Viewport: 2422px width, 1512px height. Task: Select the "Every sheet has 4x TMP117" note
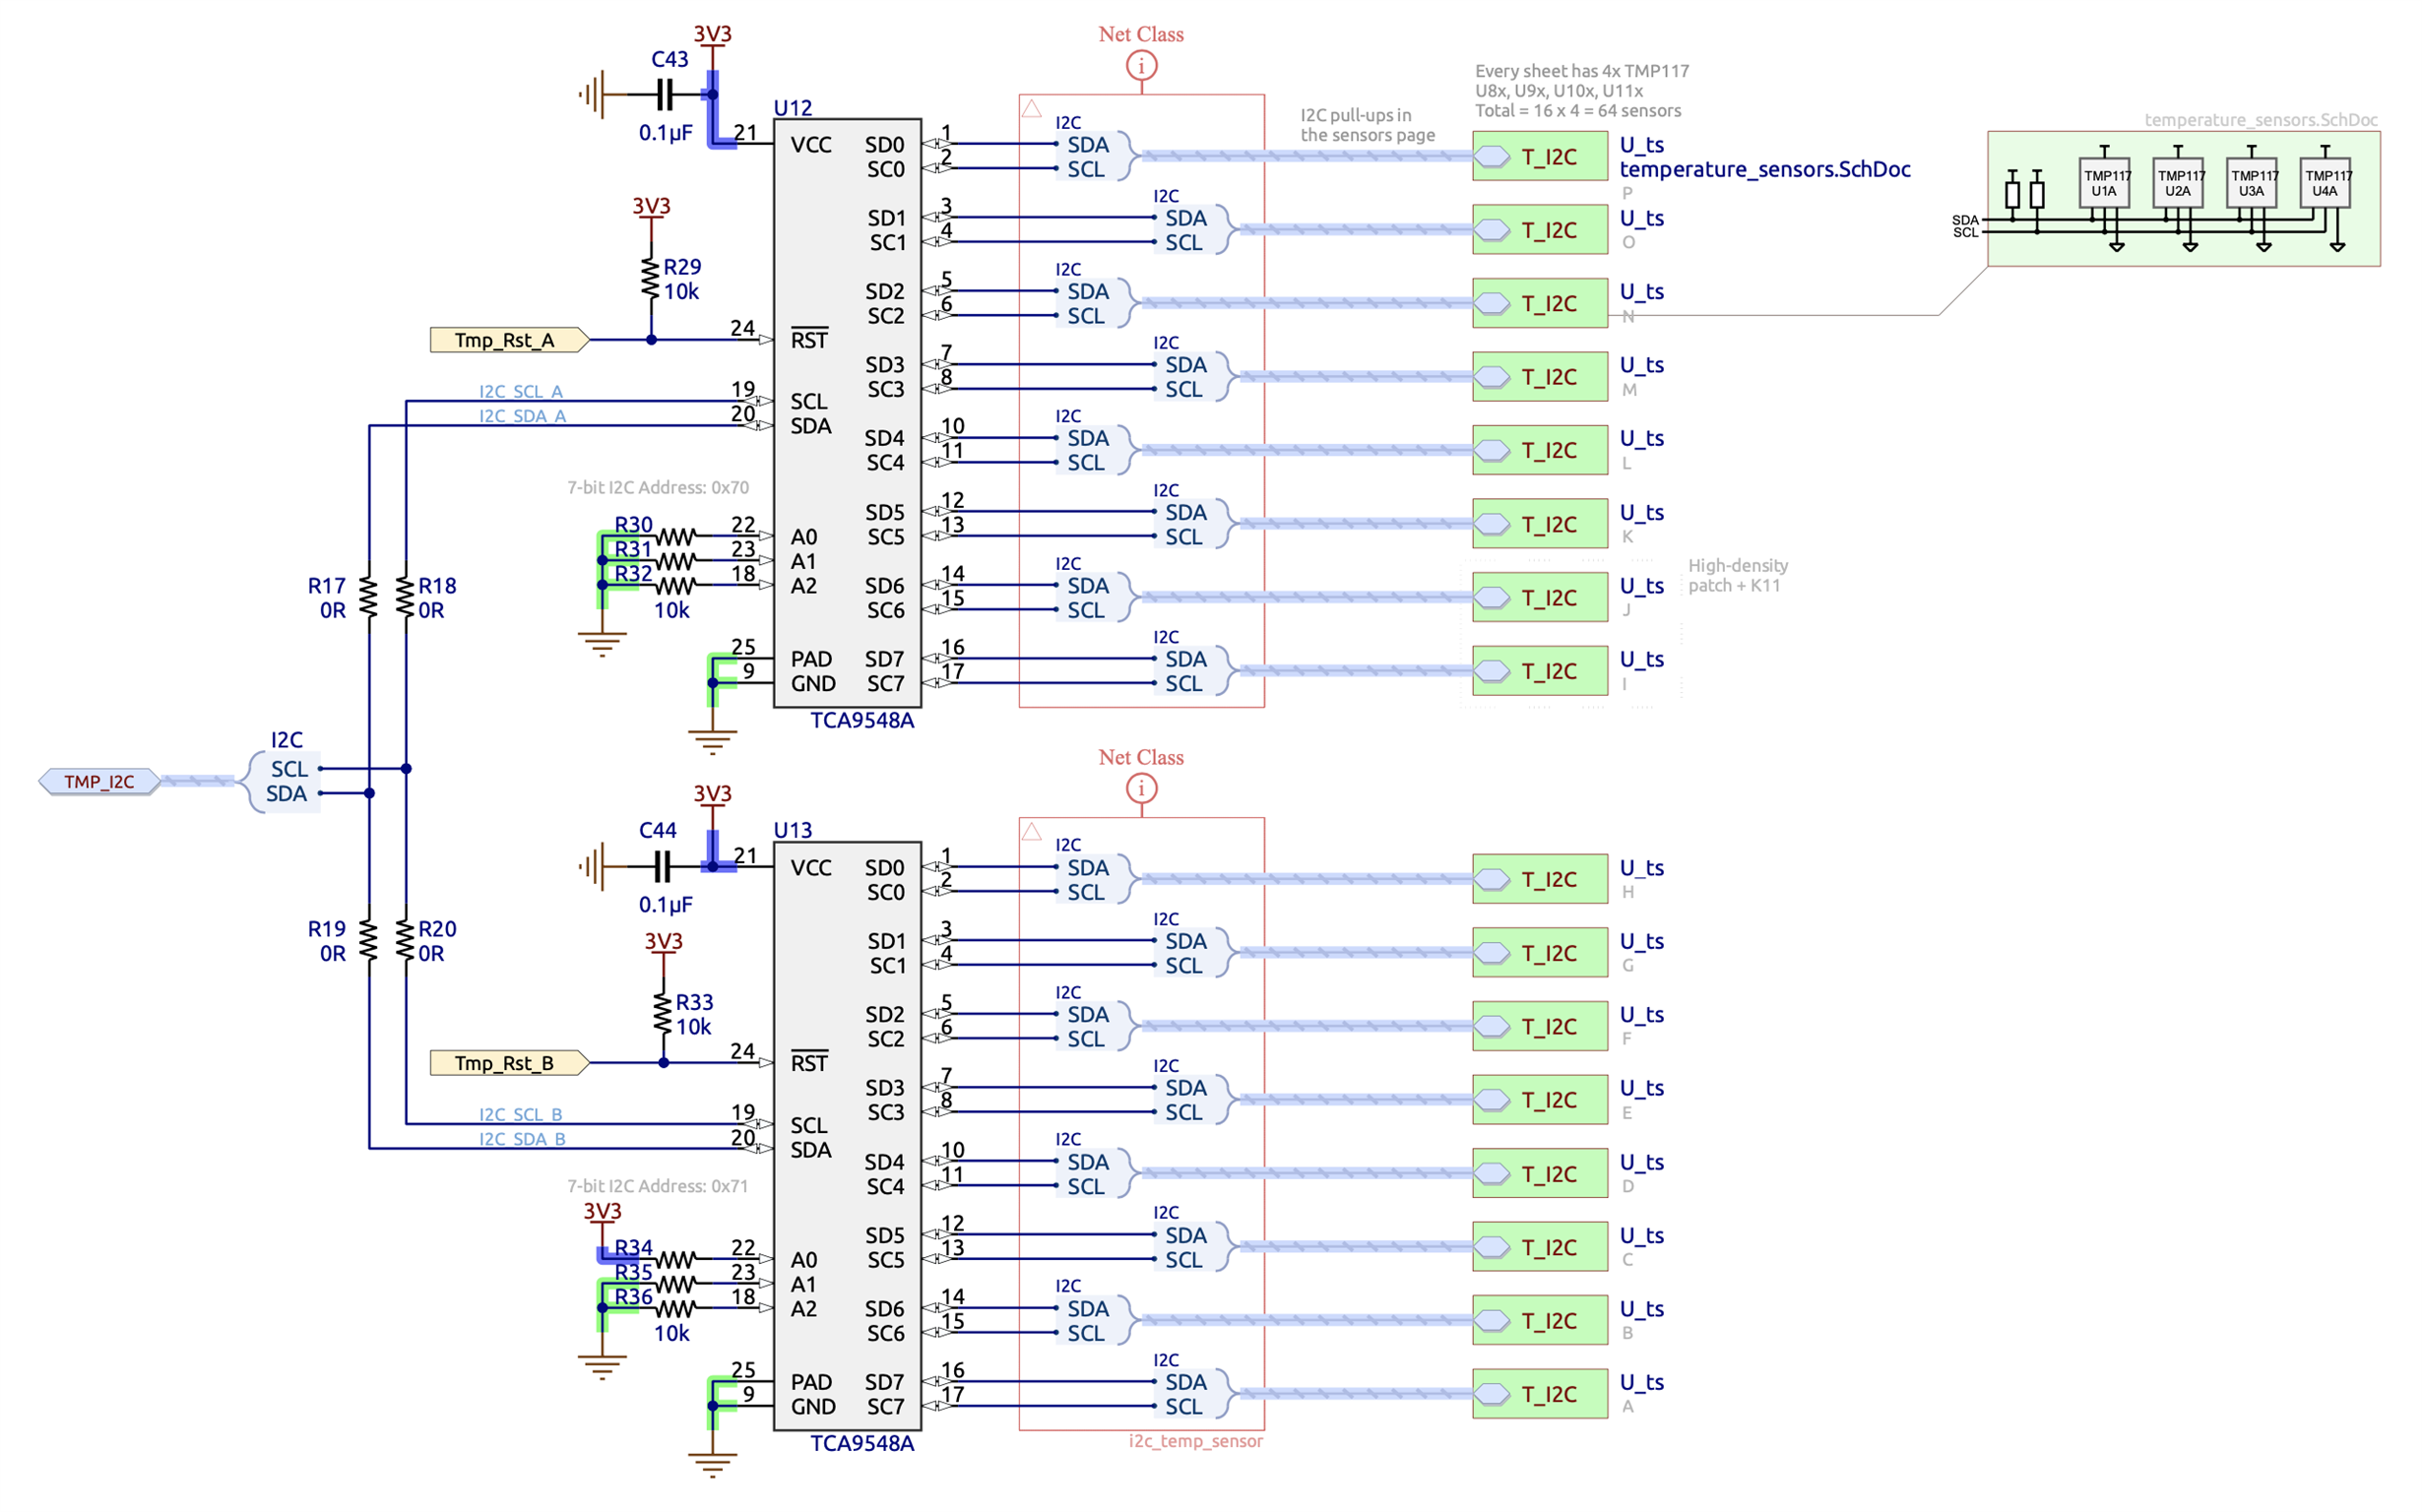click(1582, 91)
